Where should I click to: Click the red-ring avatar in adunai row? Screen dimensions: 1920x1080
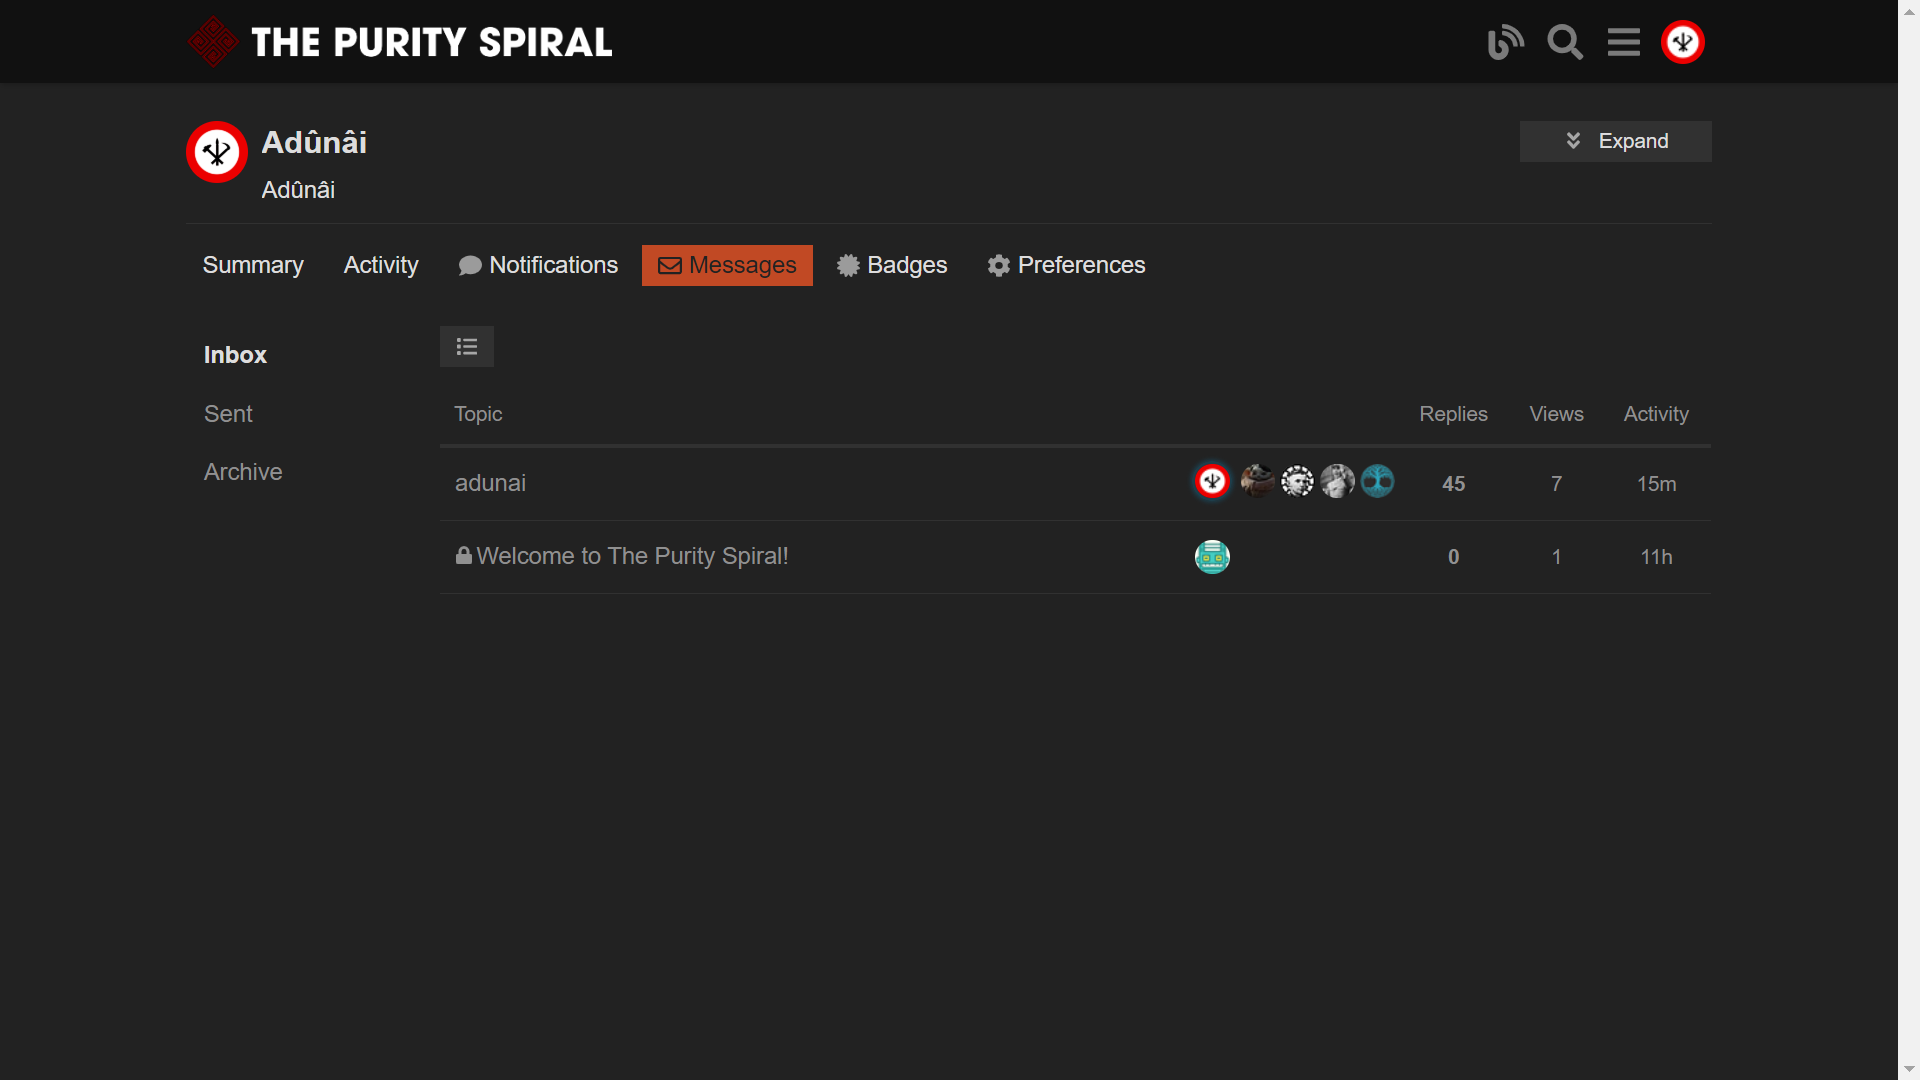pos(1212,481)
